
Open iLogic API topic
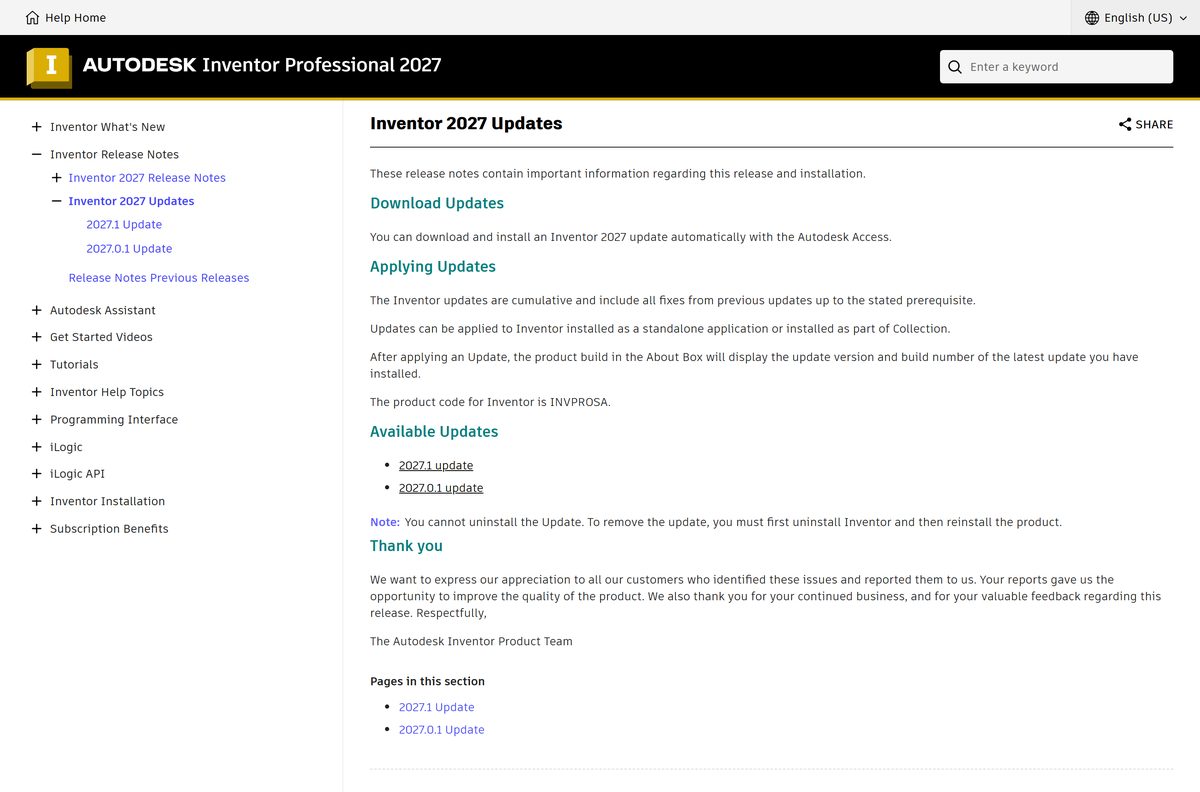click(x=77, y=474)
